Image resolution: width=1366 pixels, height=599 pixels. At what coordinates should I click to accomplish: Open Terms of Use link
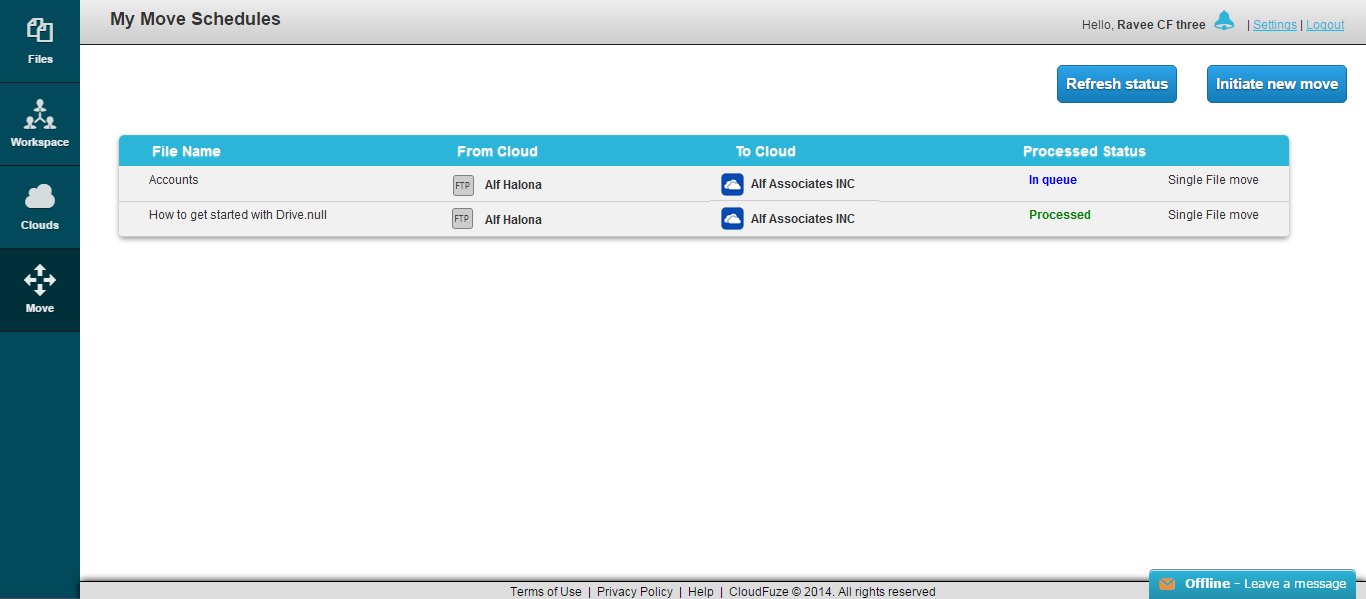point(546,592)
